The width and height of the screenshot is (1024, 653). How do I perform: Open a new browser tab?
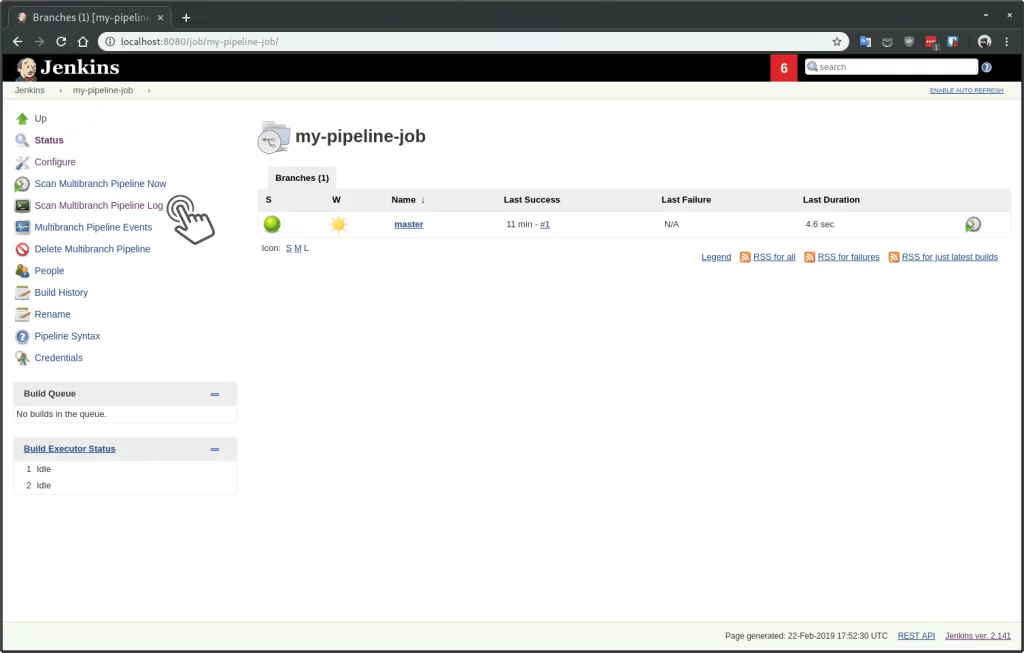[186, 18]
